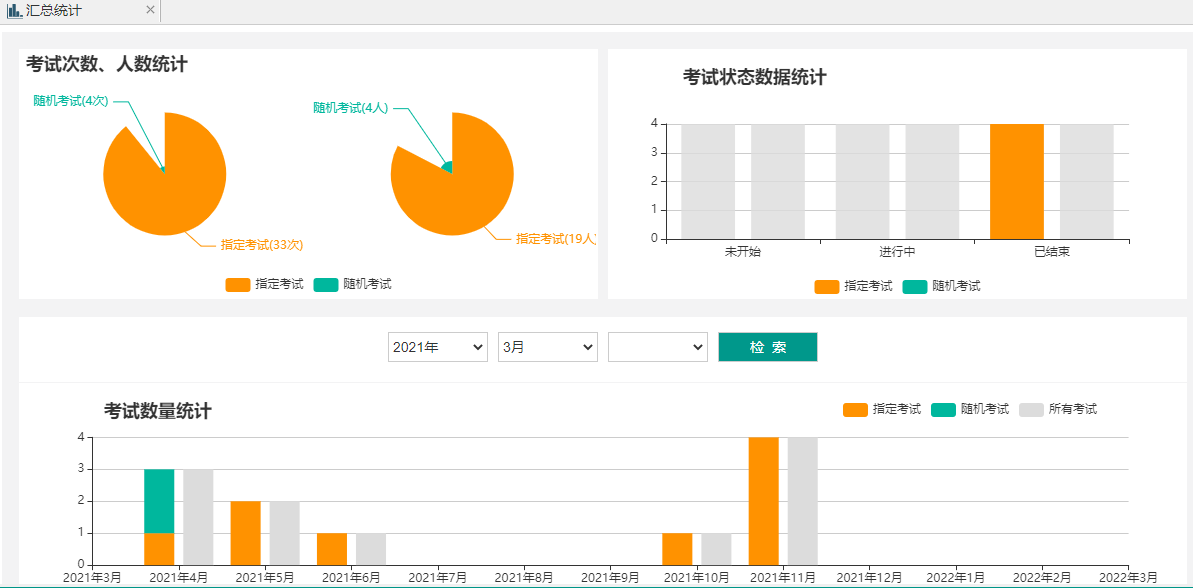Click the bar chart icon on the 汇总统计 tab
This screenshot has width=1193, height=588.
pos(14,10)
